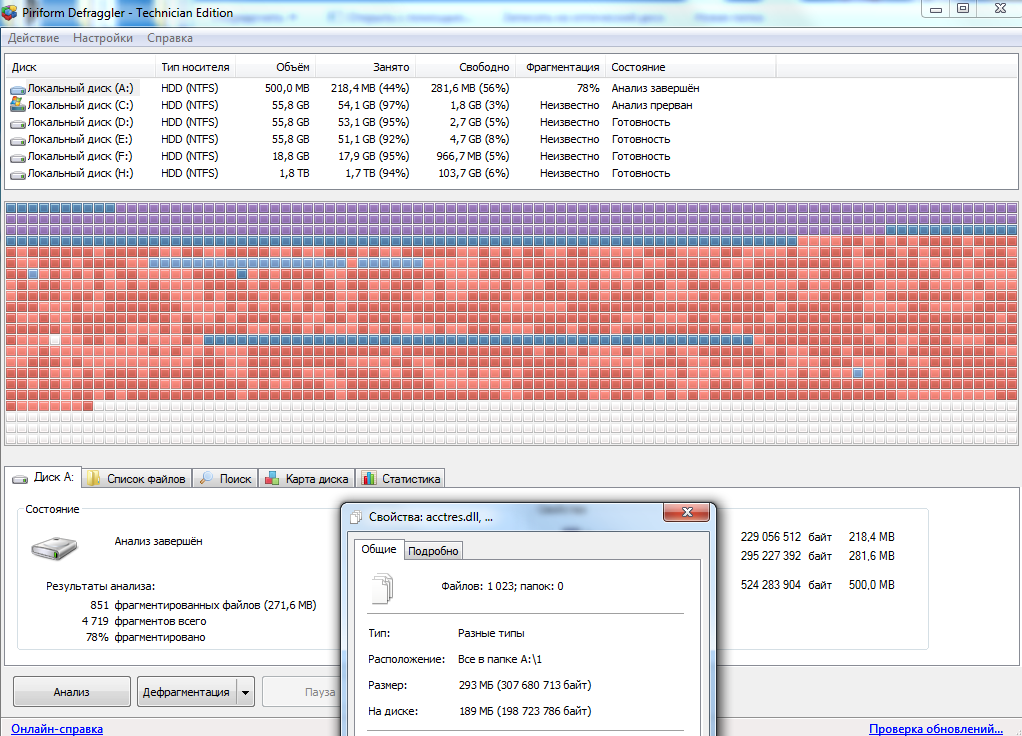Click Анализ прерван status for disk C:
1022x736 pixels.
(x=652, y=105)
